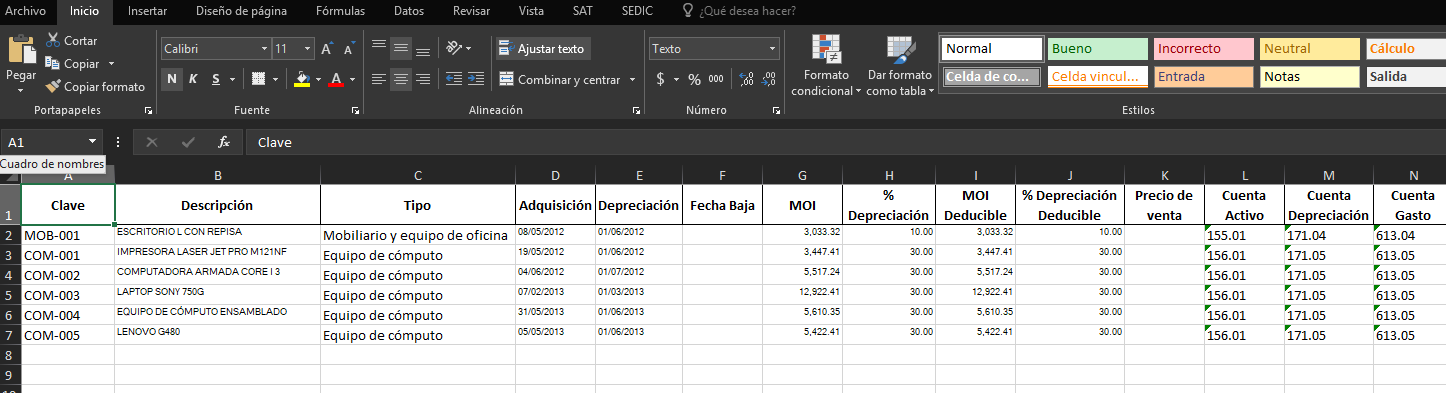
Task: Apply the center horizontal alignment icon
Action: [400, 80]
